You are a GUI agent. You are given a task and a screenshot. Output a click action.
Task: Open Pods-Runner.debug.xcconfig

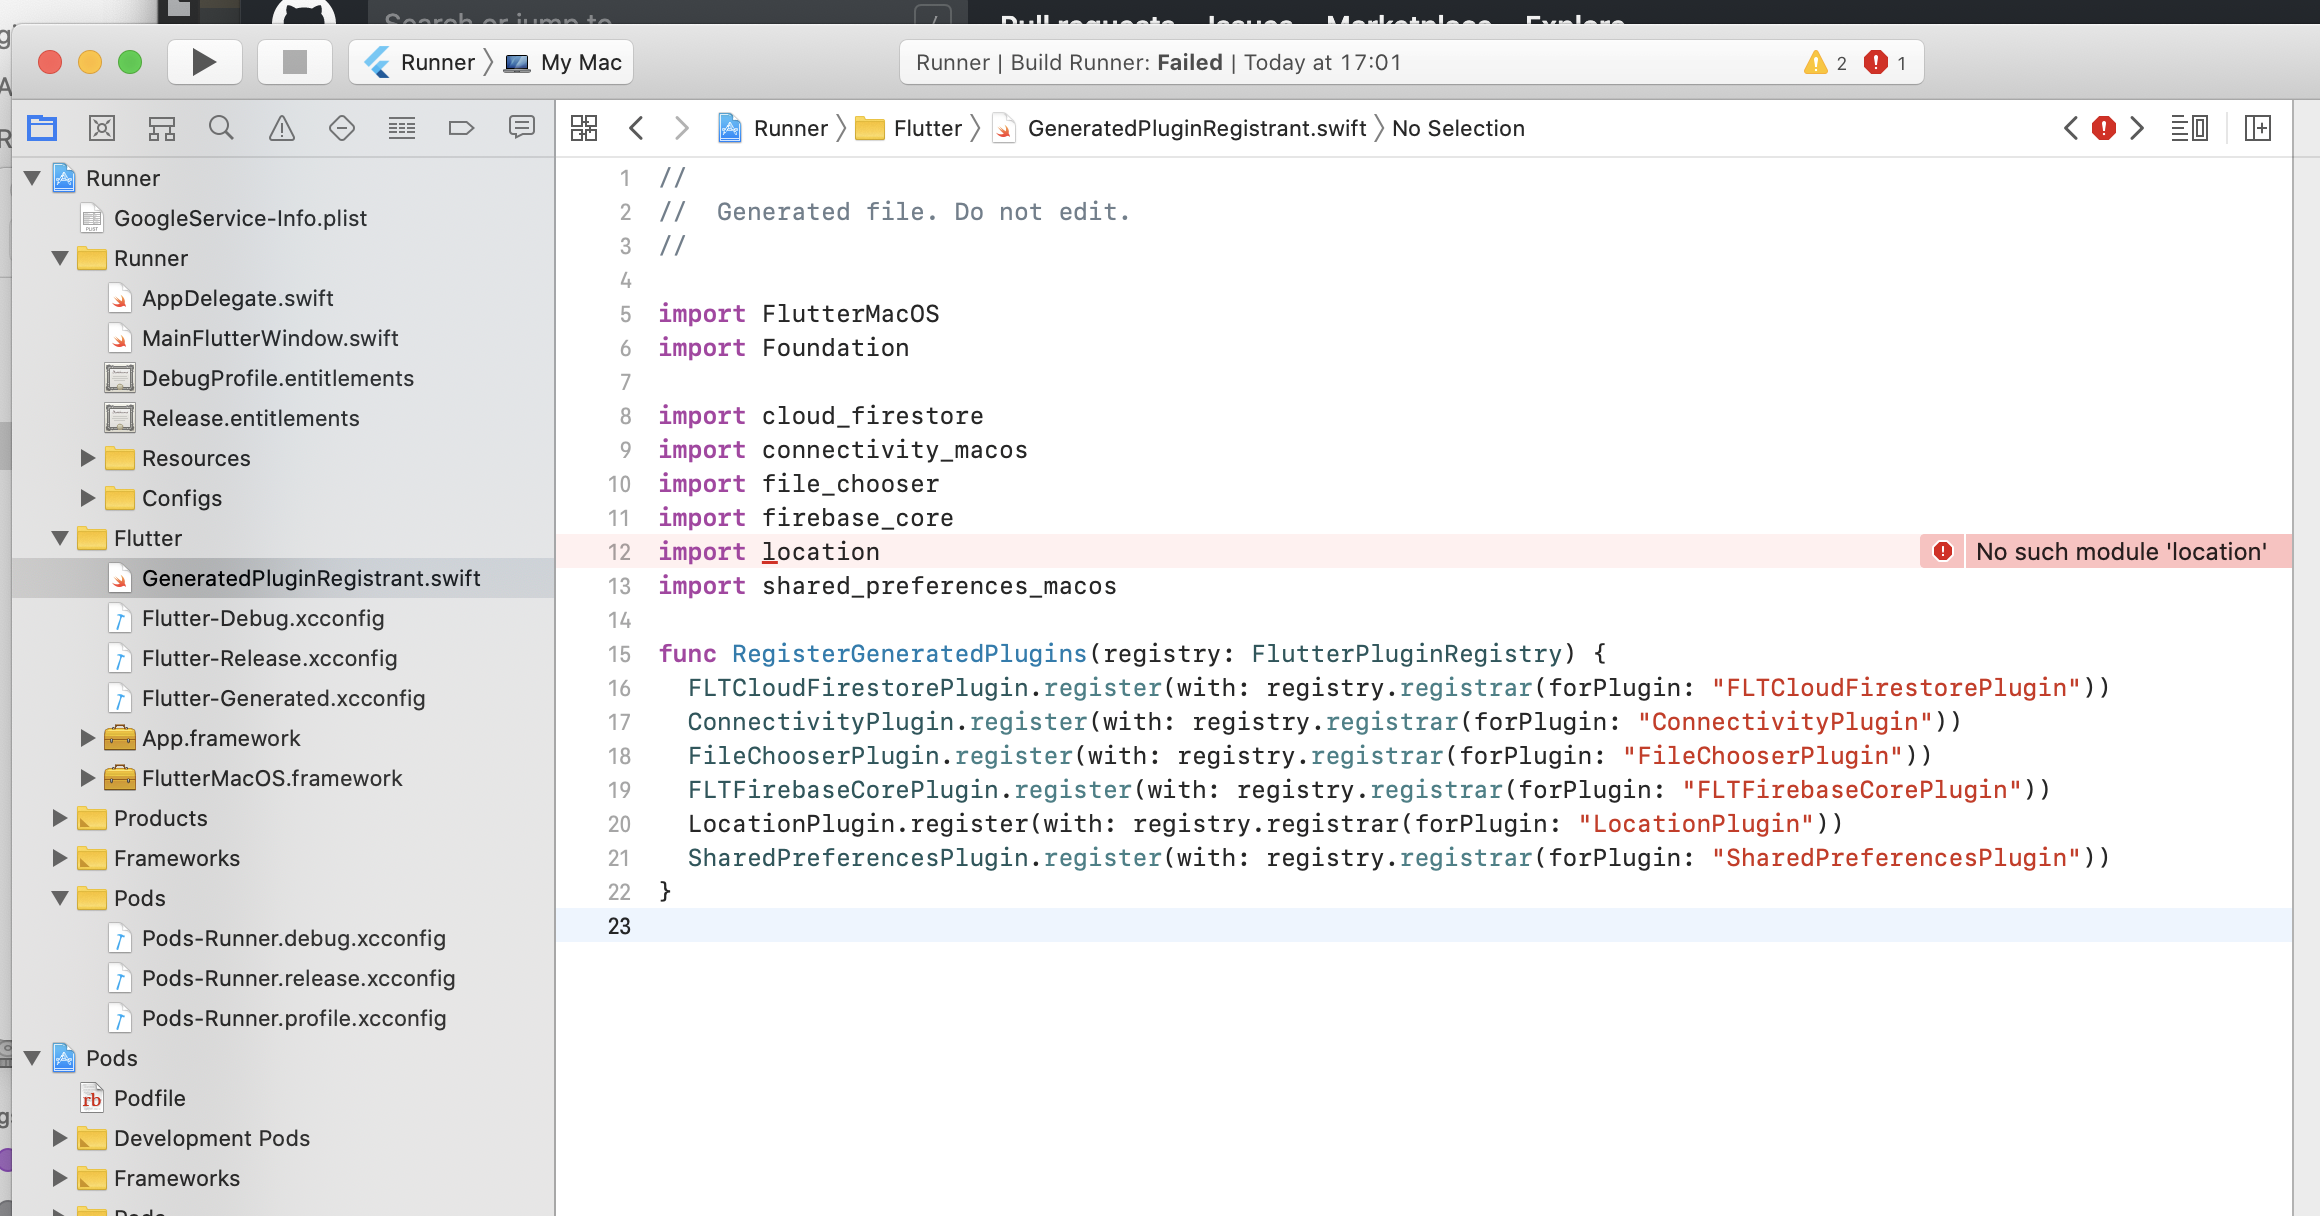coord(293,938)
